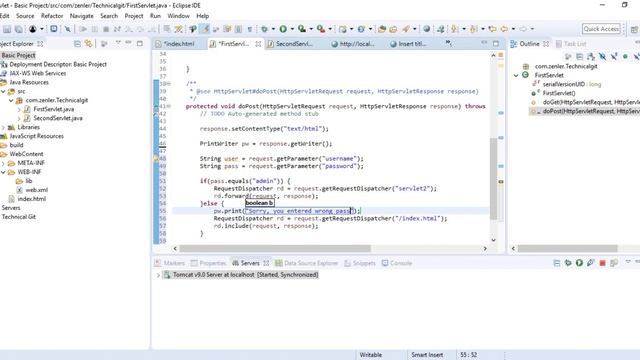Collapse FirstServlet class in Outline
The width and height of the screenshot is (640, 360).
516,75
